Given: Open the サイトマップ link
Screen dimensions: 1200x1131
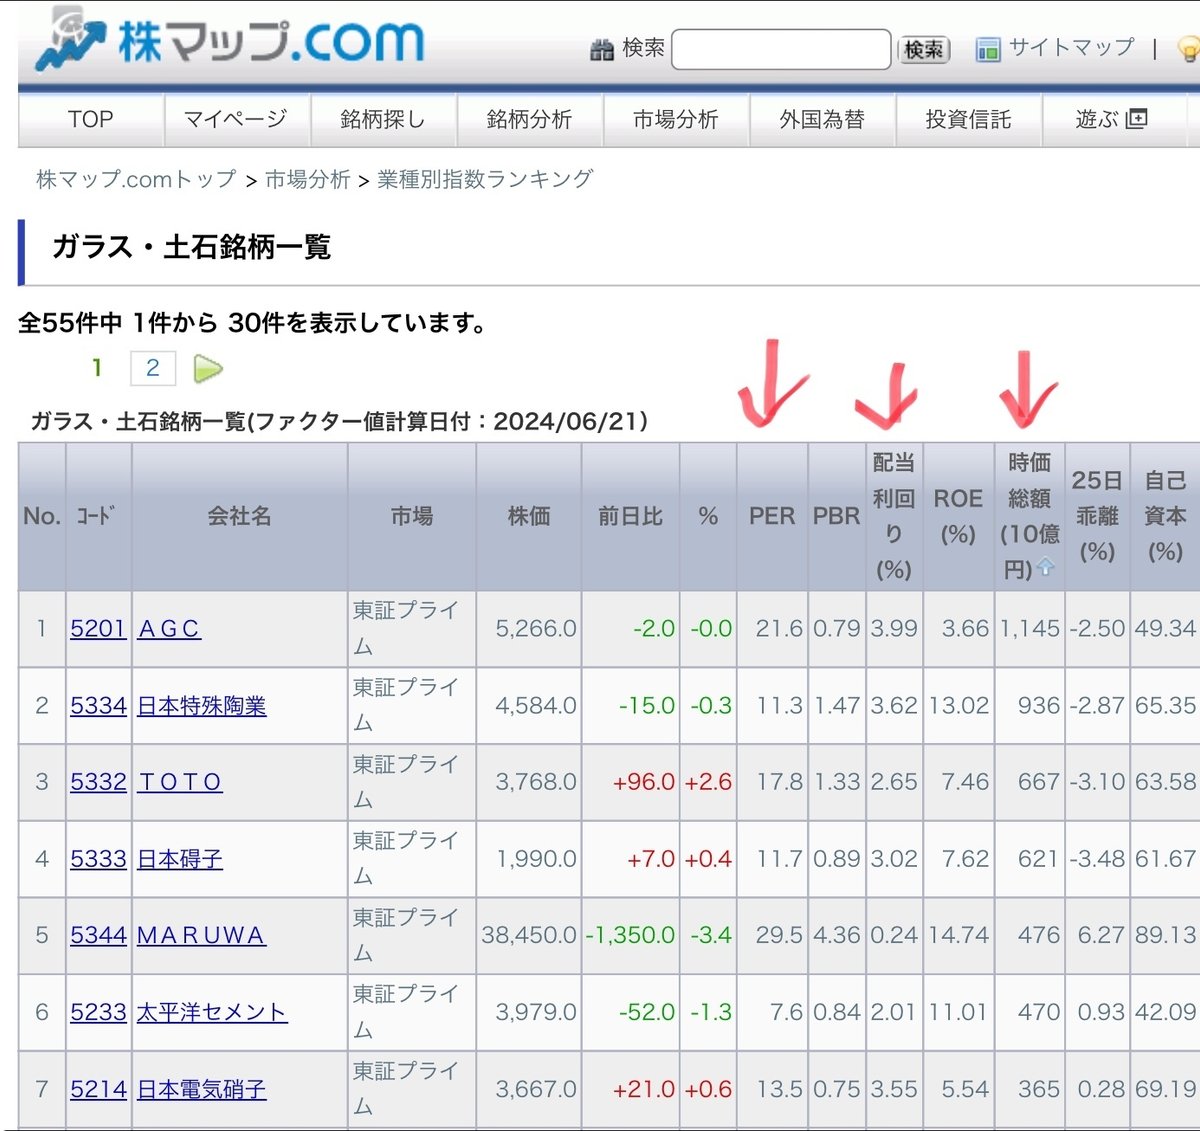Looking at the screenshot, I should click(1071, 47).
